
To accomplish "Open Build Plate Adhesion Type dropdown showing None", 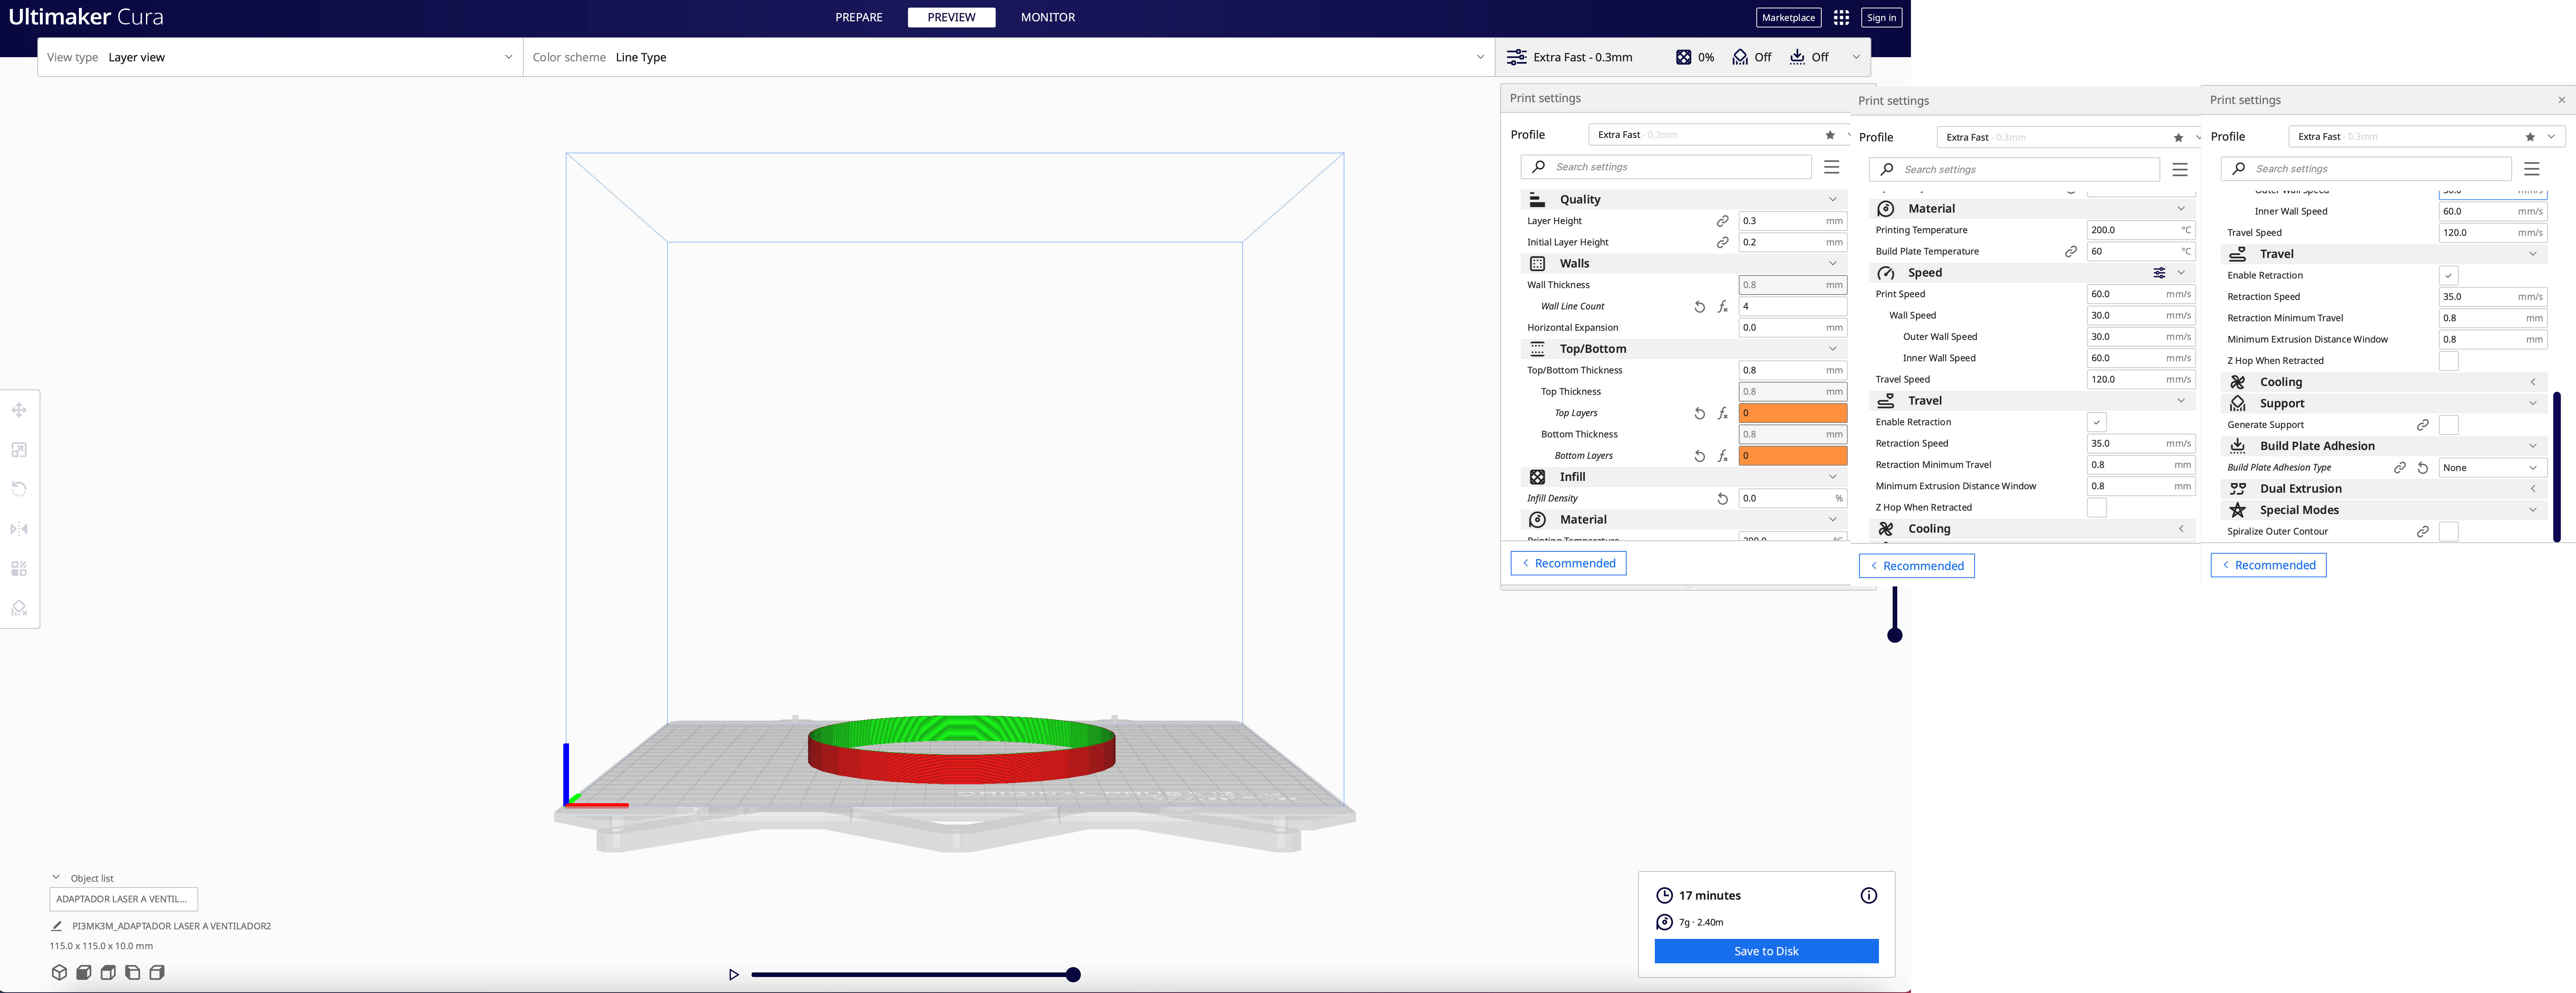I will click(x=2492, y=468).
